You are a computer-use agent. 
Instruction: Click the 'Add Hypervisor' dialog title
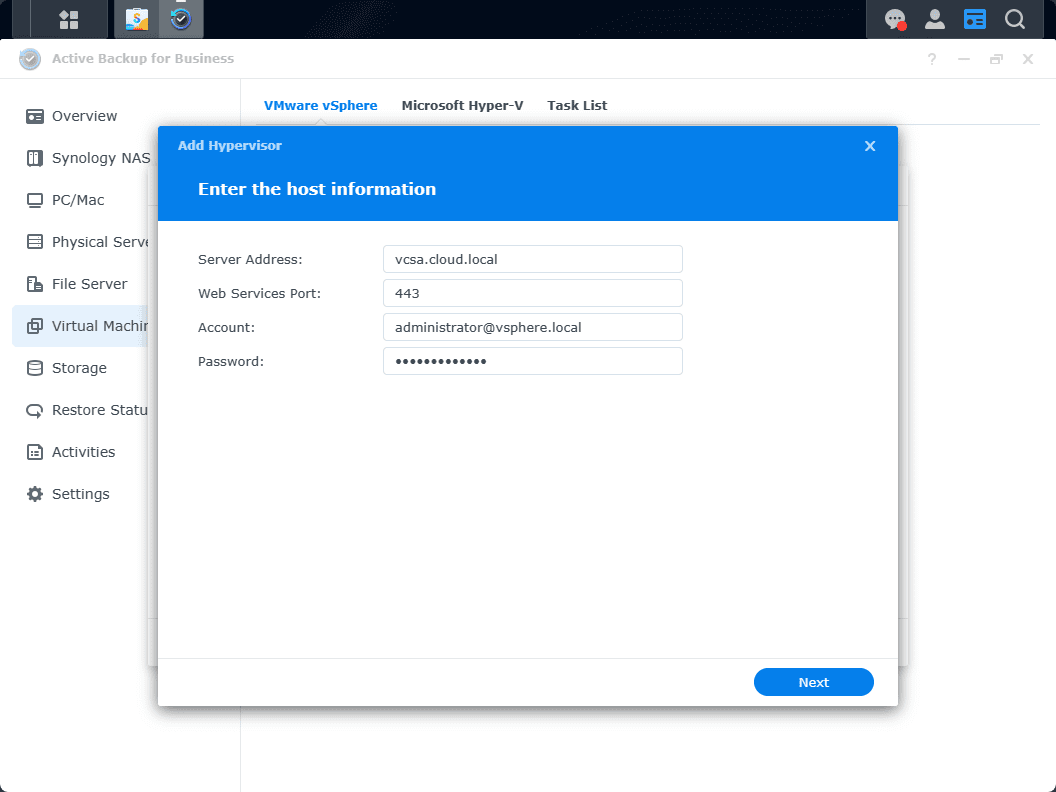[x=230, y=145]
